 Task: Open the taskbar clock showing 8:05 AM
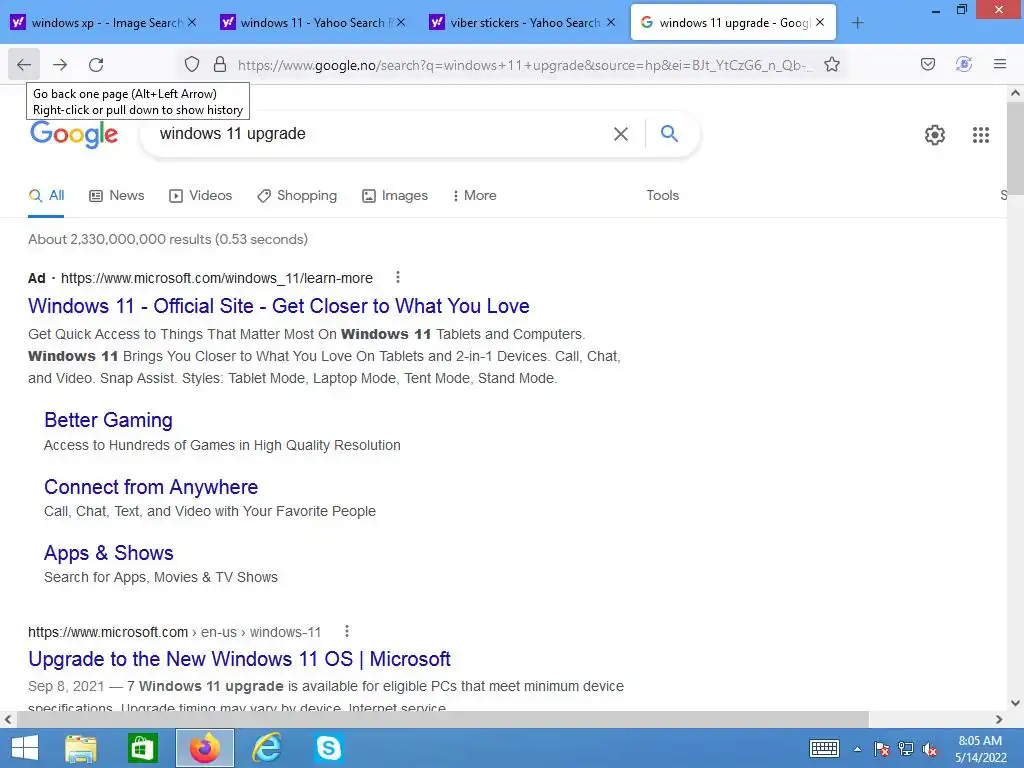click(x=980, y=749)
